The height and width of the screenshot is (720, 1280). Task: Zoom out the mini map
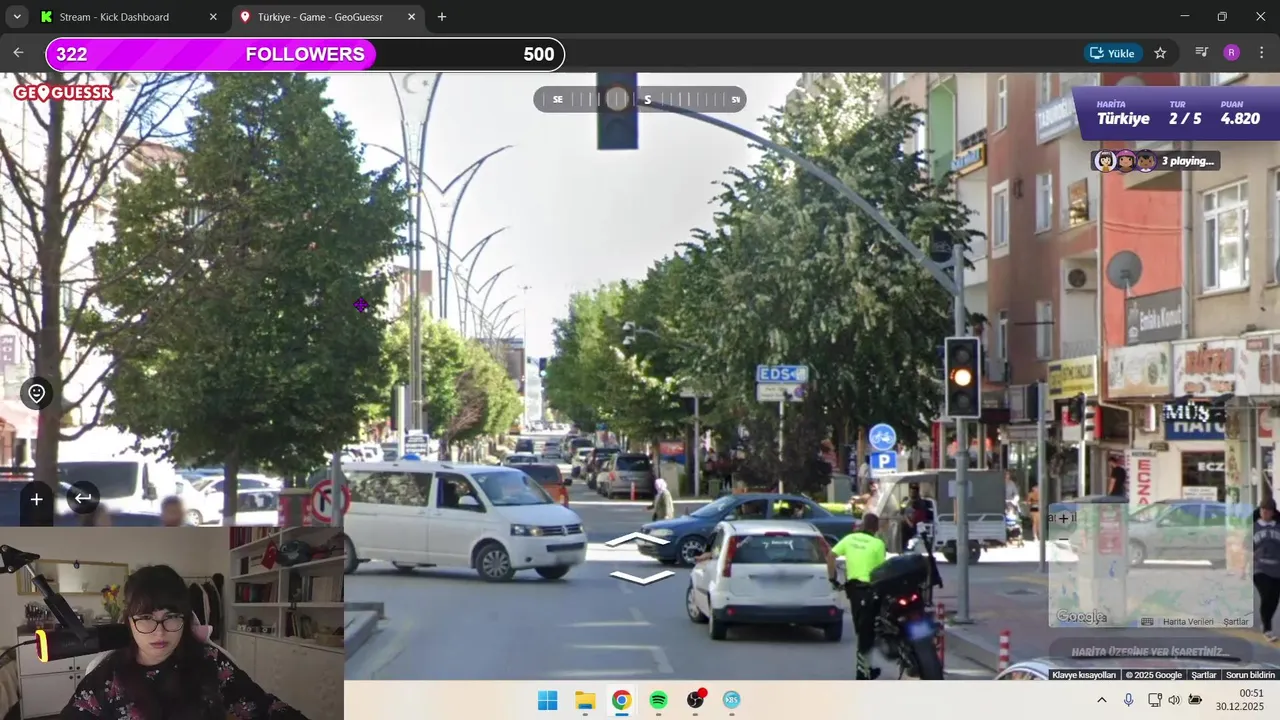[1063, 540]
